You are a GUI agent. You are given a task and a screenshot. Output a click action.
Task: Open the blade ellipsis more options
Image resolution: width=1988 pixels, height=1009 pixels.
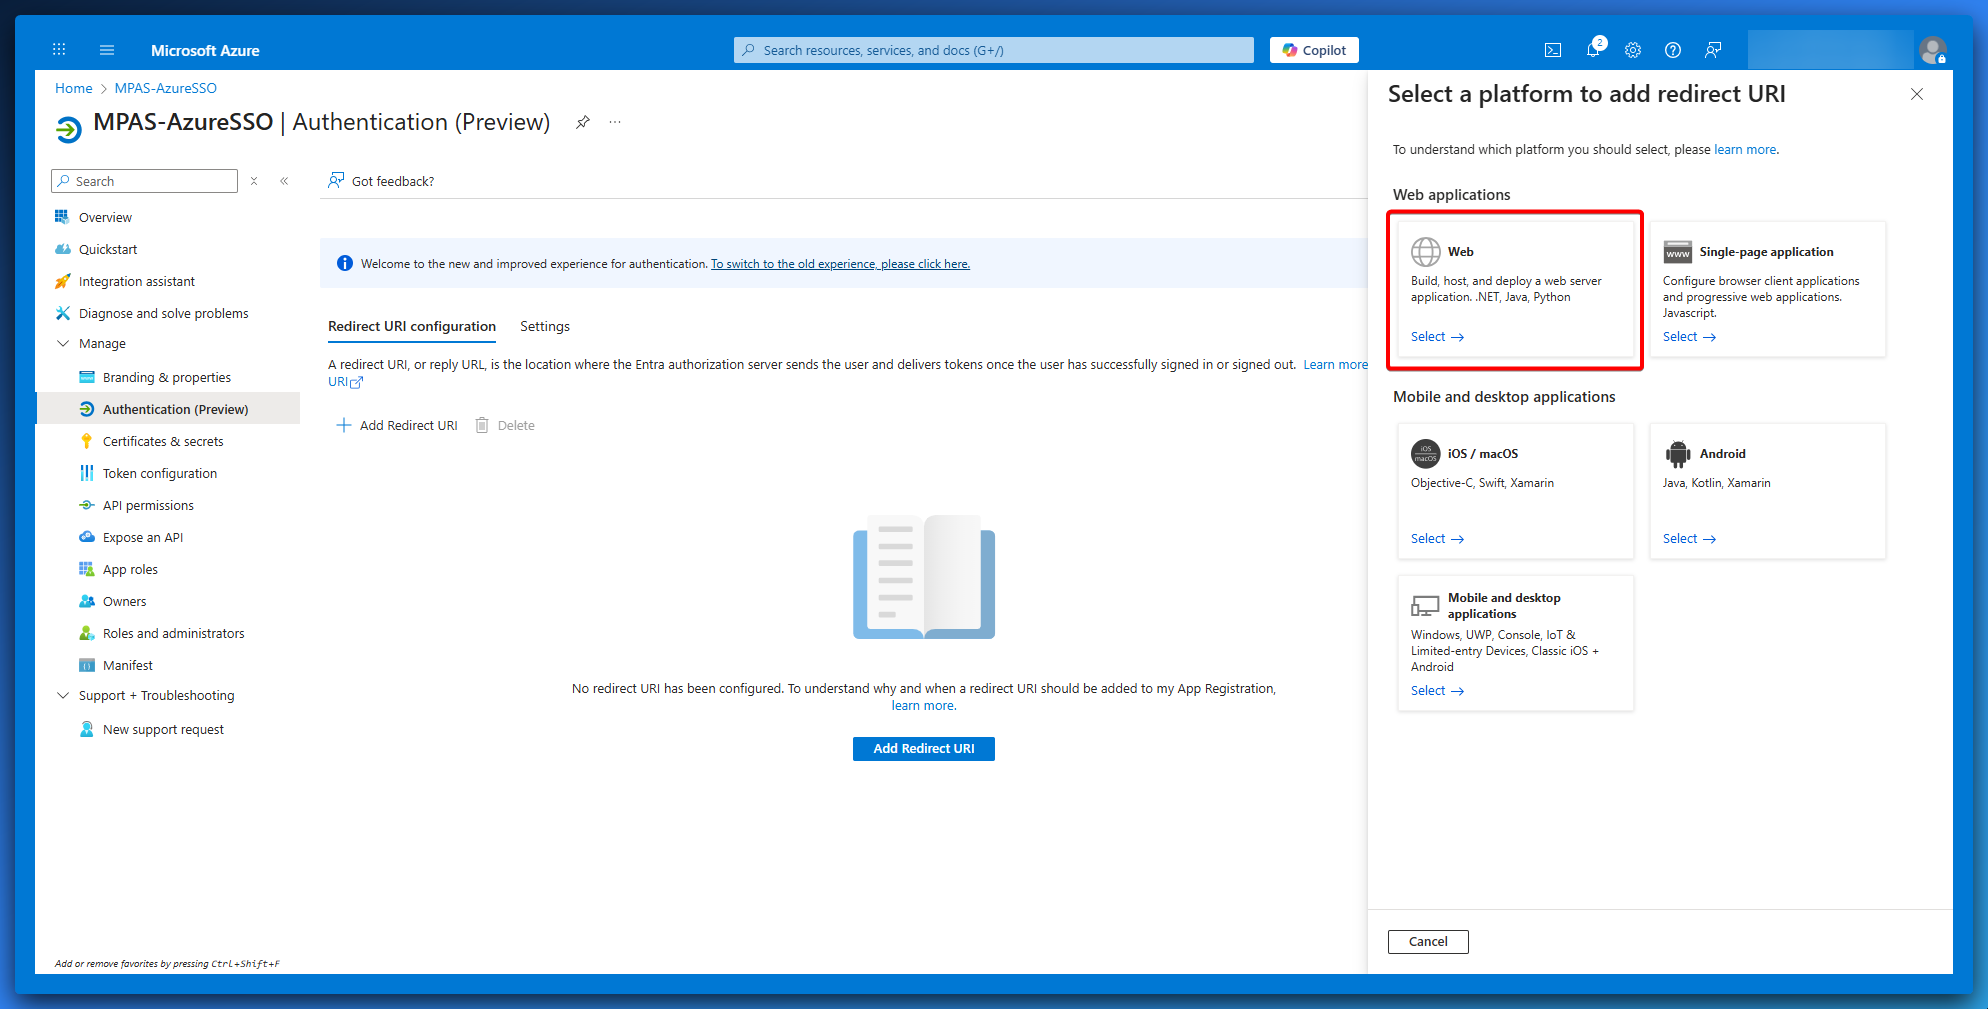[x=615, y=122]
